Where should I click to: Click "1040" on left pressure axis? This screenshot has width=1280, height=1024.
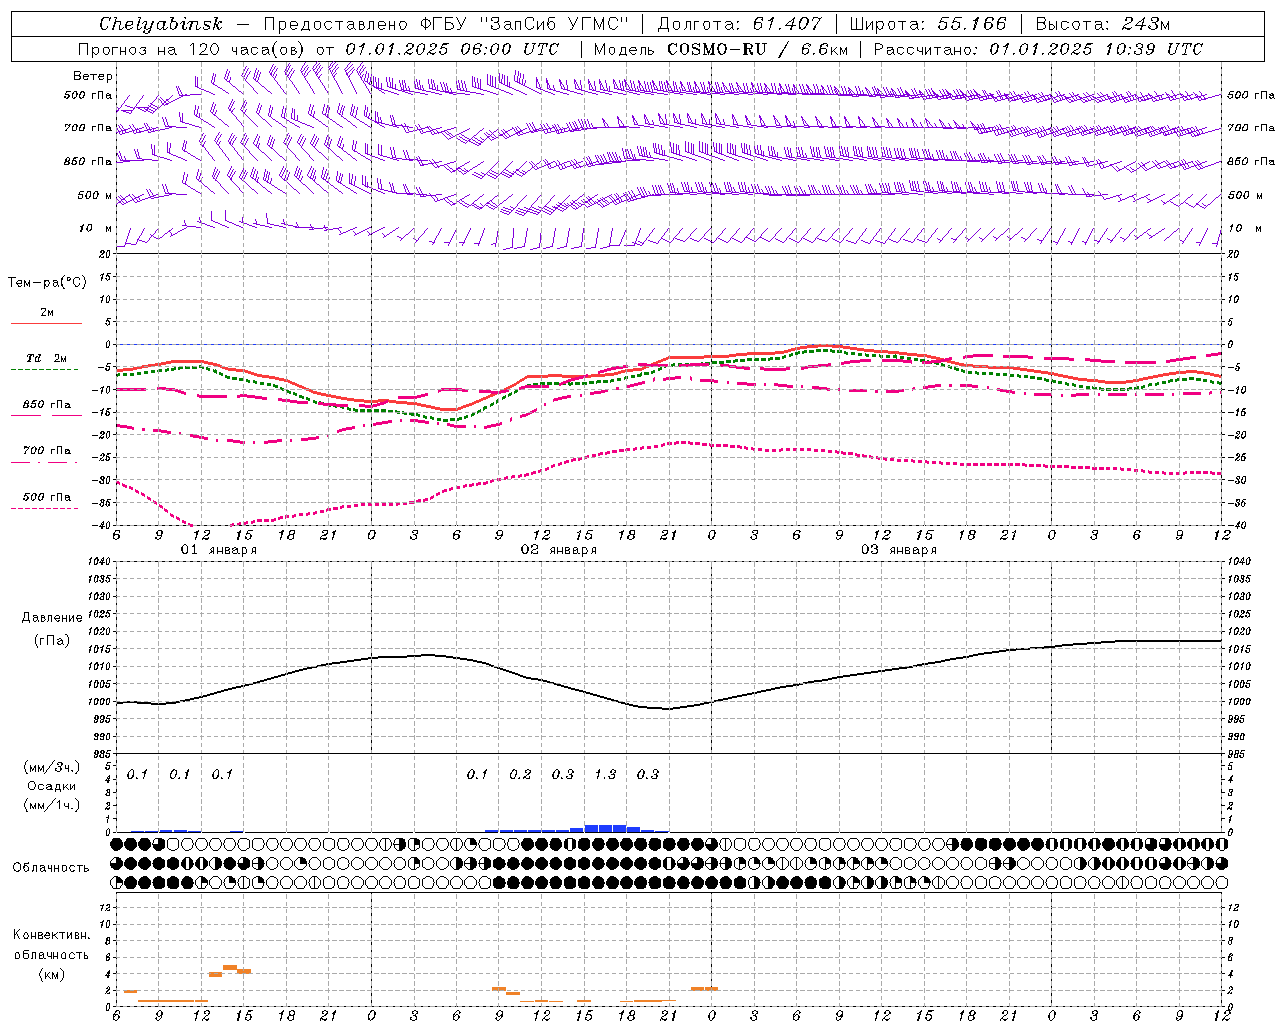click(x=100, y=561)
